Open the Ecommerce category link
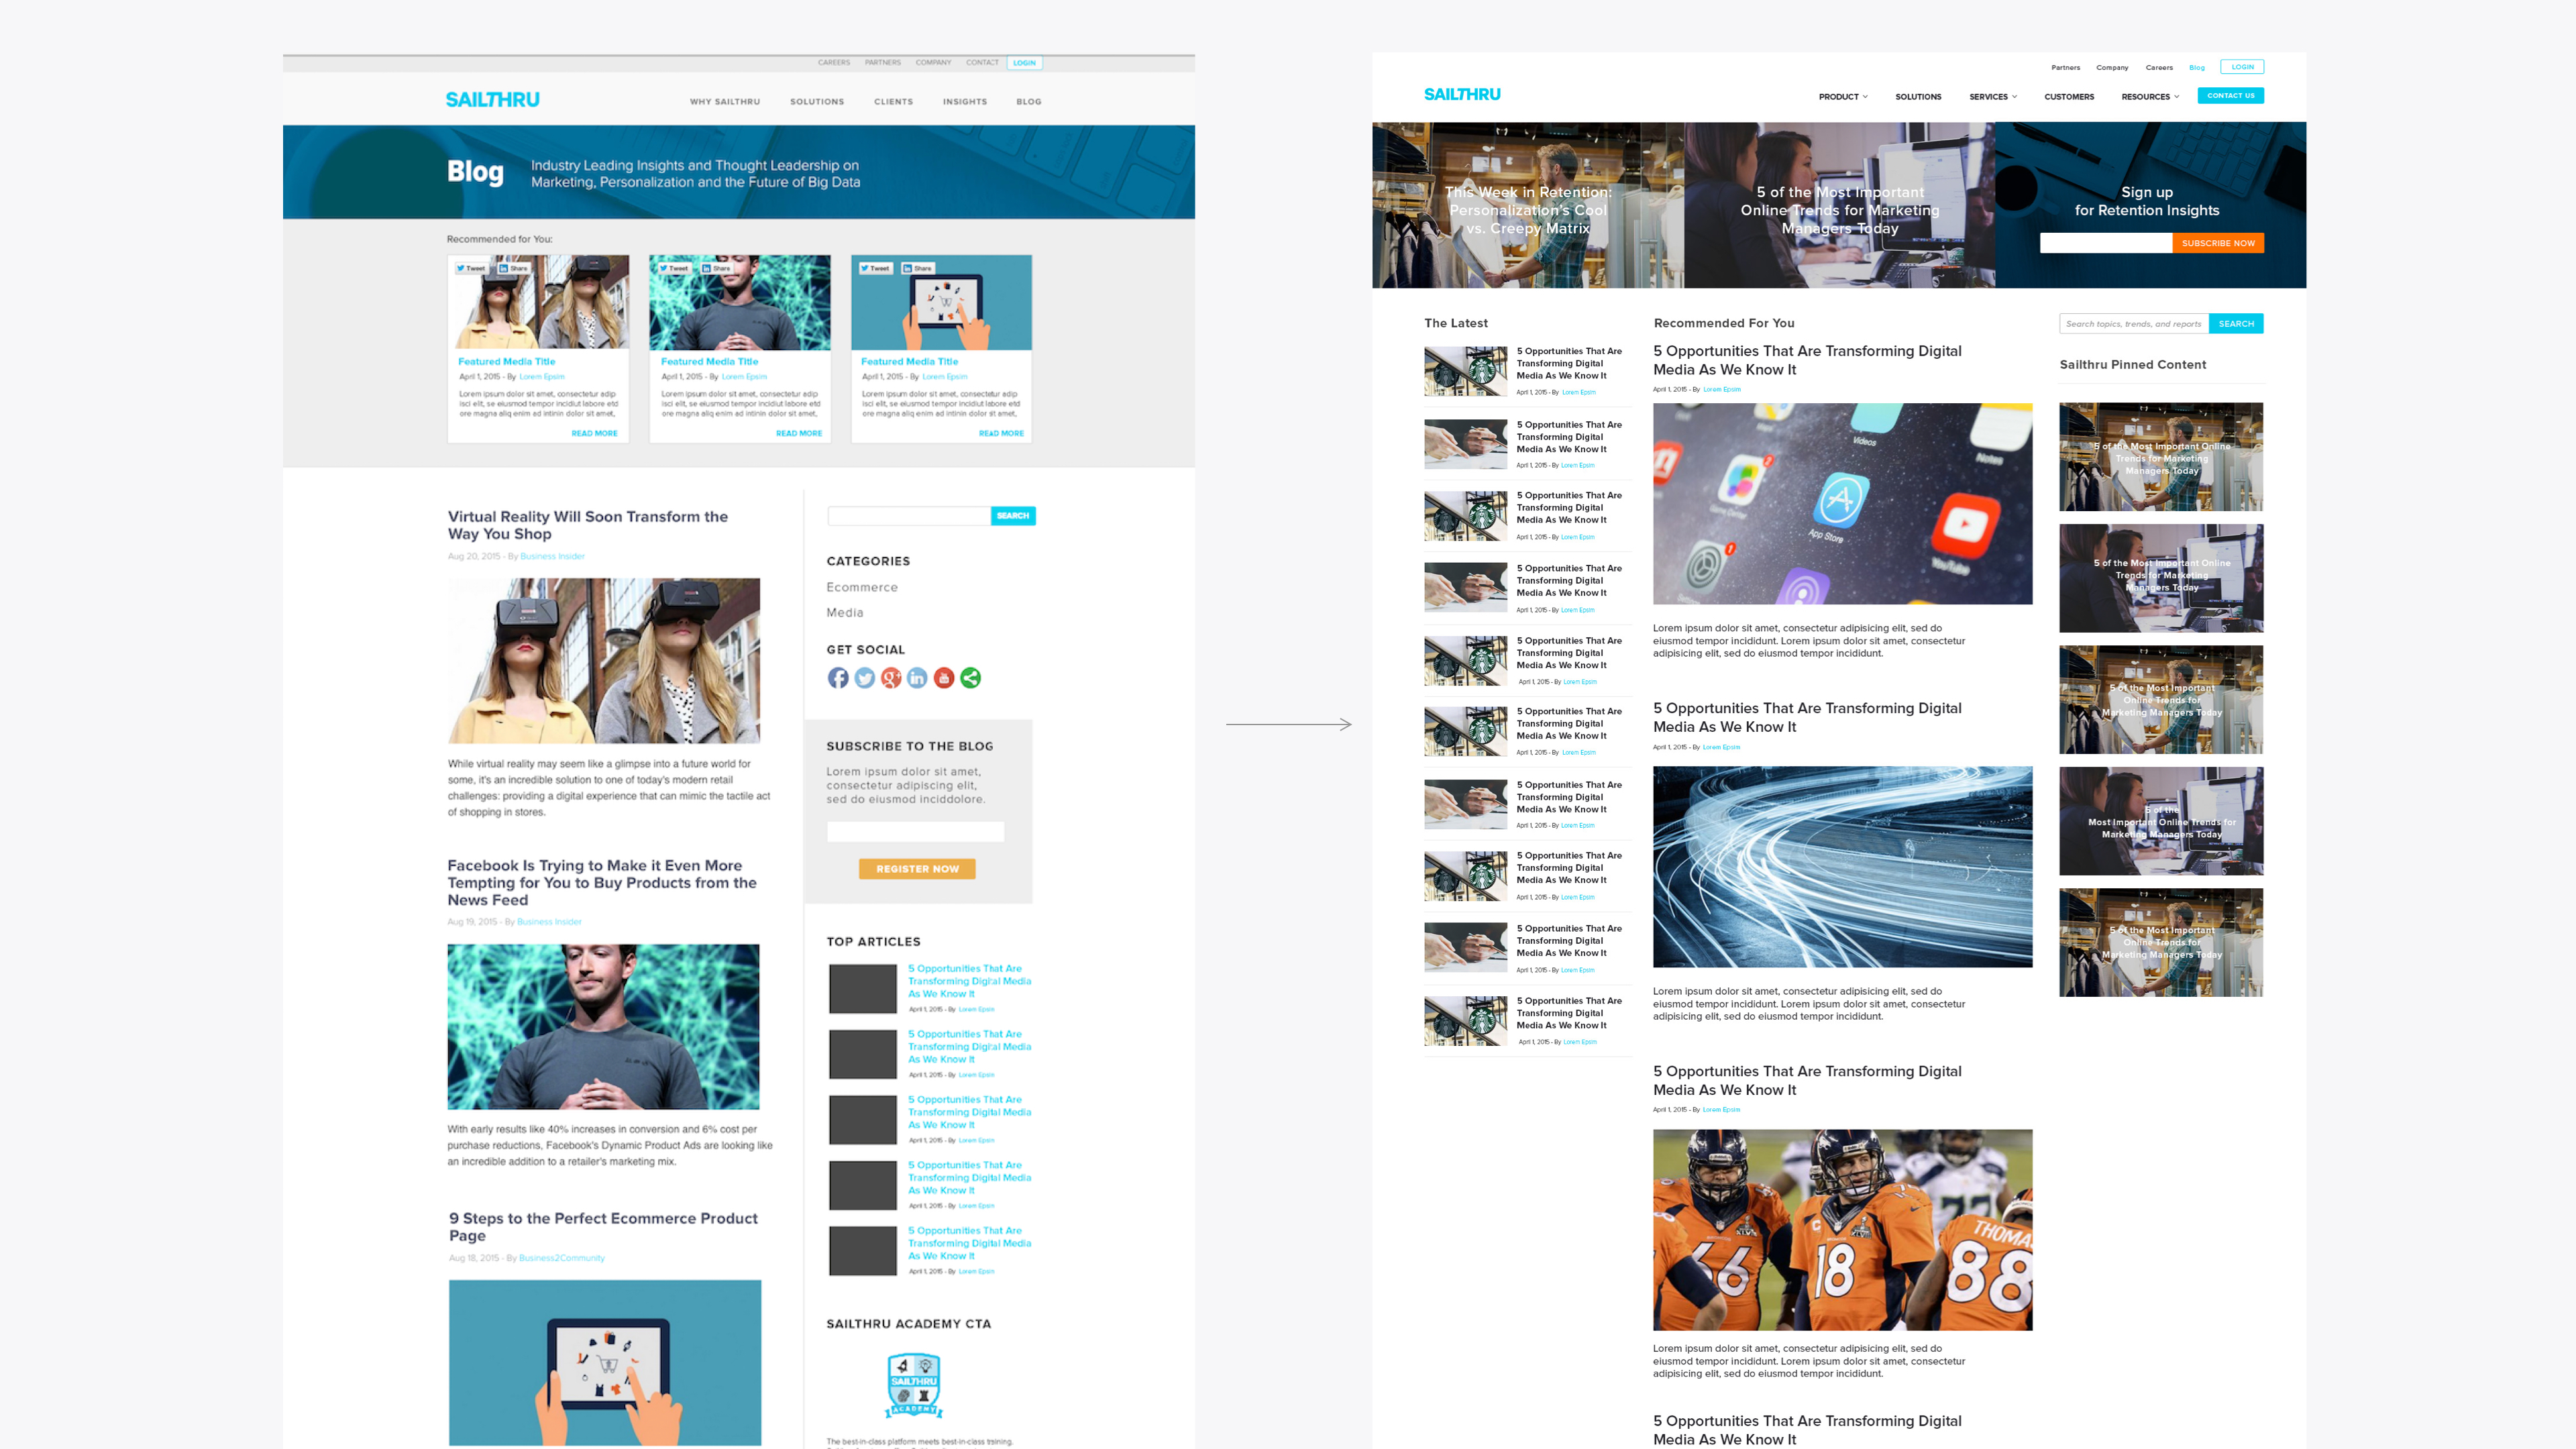 (x=861, y=587)
